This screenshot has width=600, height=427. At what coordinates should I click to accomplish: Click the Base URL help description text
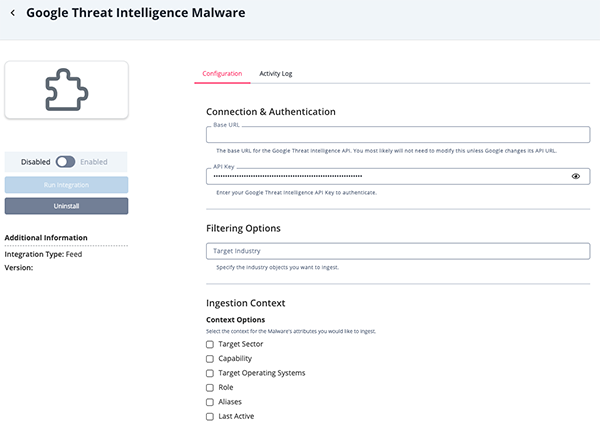386,151
